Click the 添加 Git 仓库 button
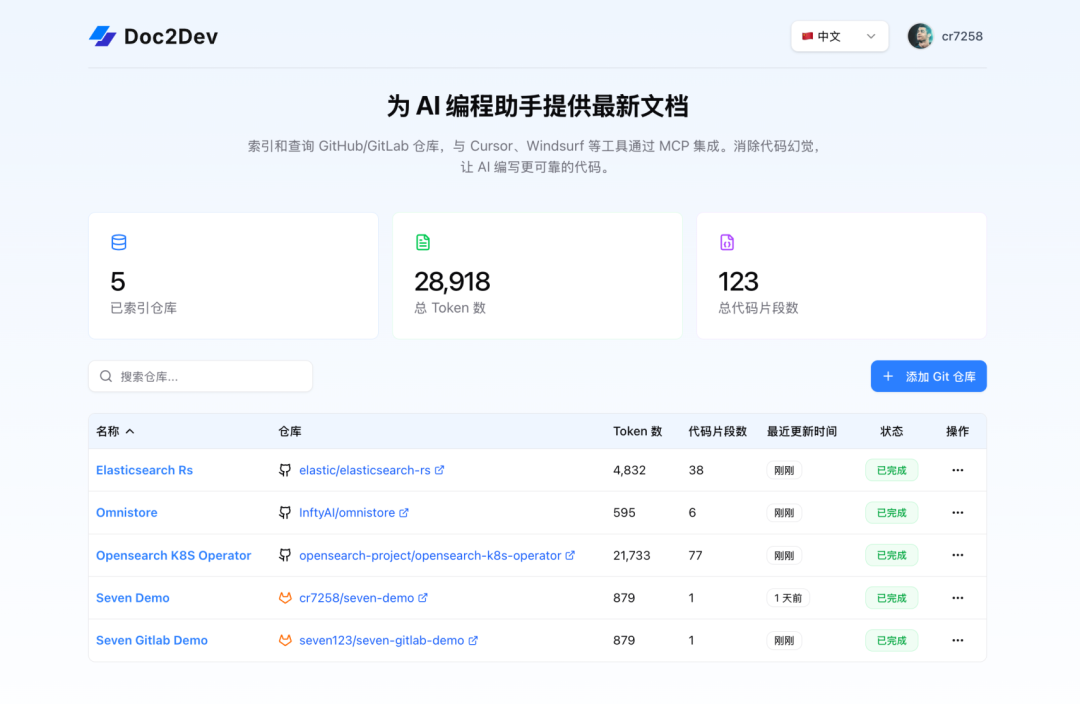This screenshot has width=1080, height=704. 928,377
